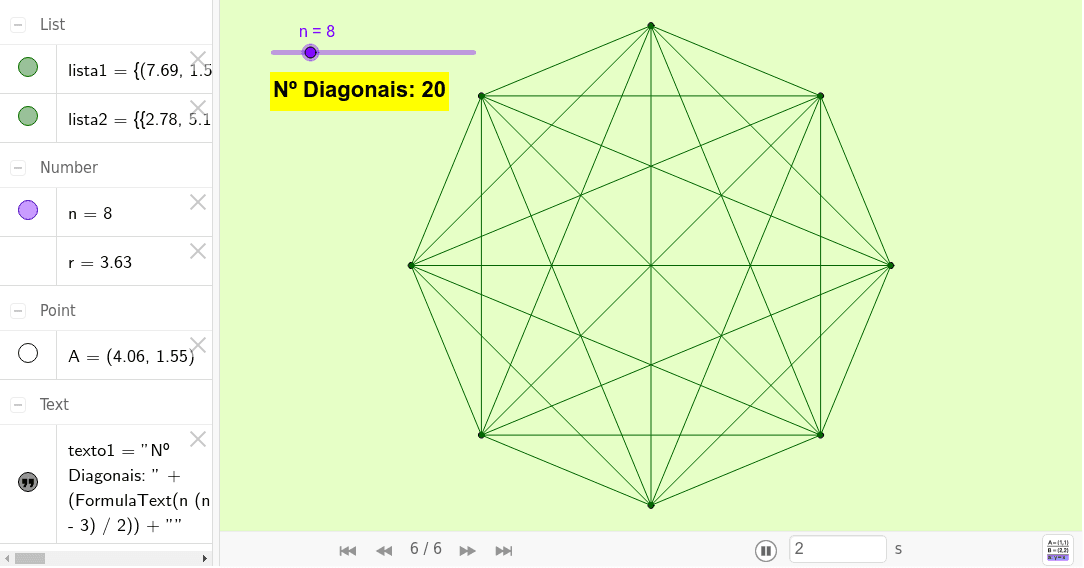Image resolution: width=1084 pixels, height=568 pixels.
Task: Jump to first construction step
Action: [x=348, y=551]
